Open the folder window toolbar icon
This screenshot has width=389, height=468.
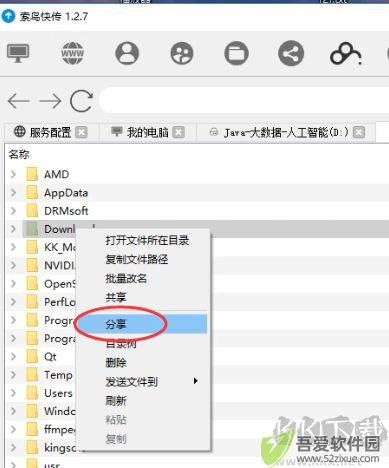tap(236, 53)
